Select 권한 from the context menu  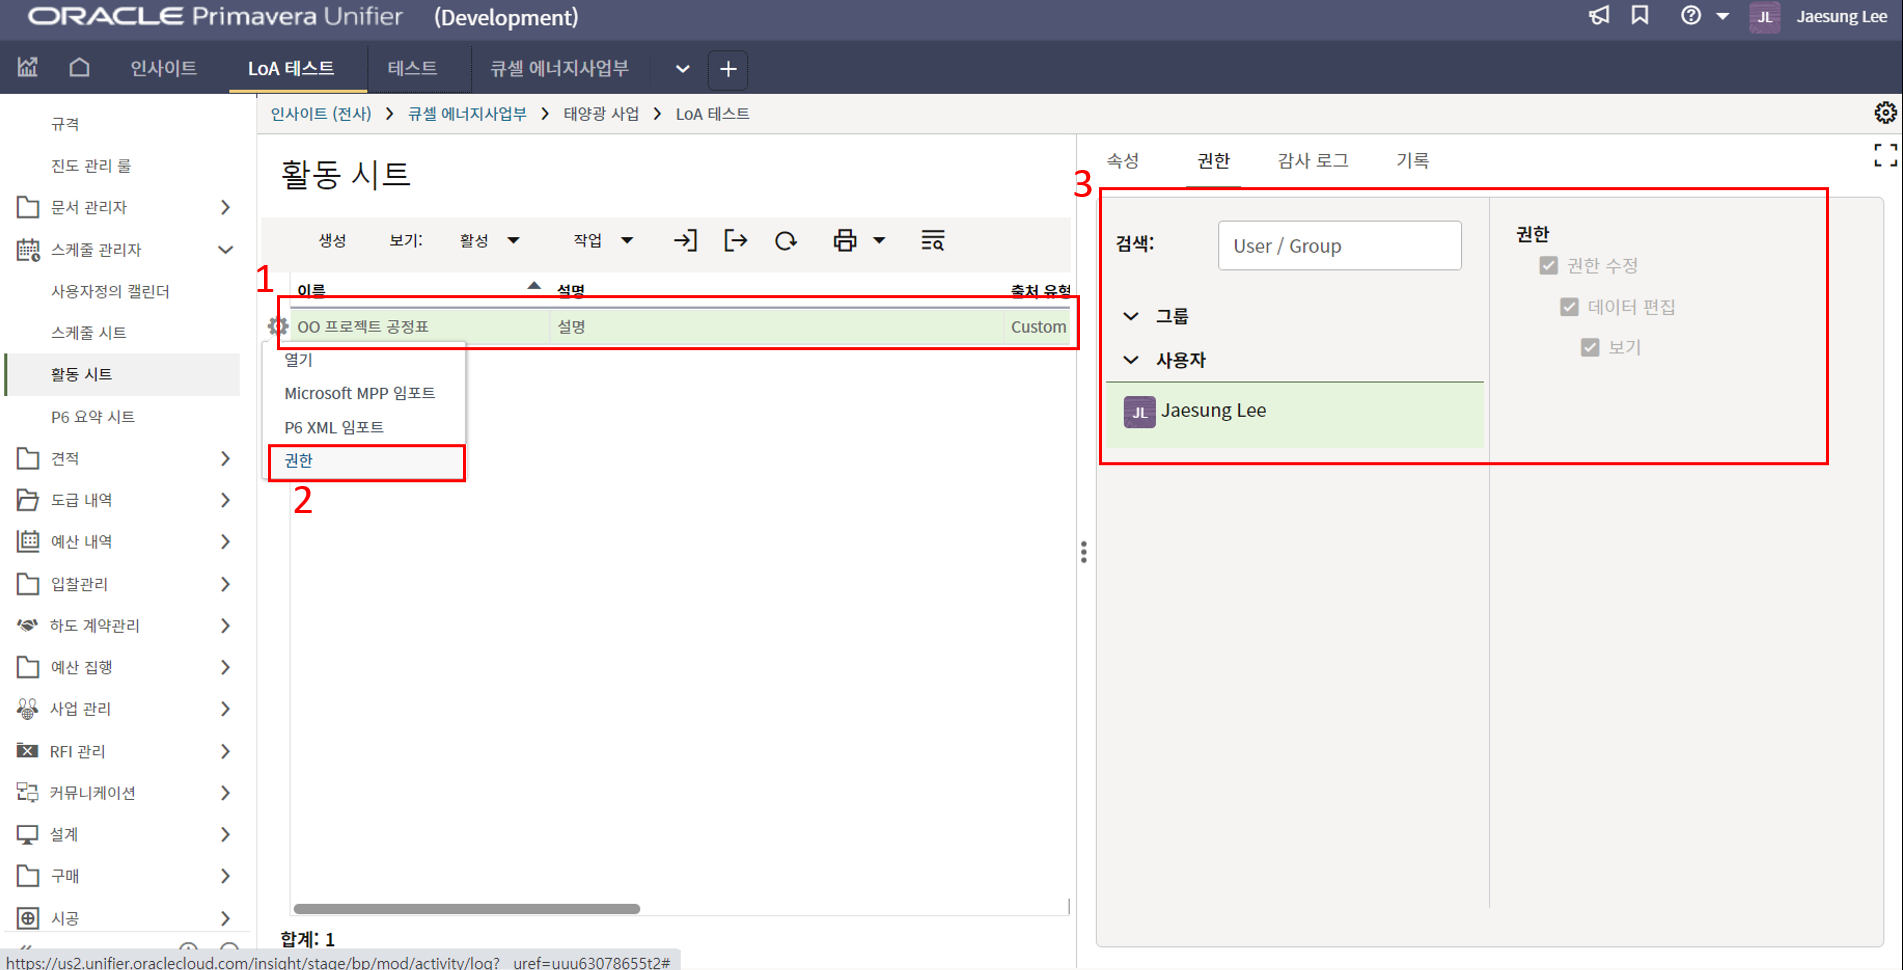pyautogui.click(x=299, y=461)
